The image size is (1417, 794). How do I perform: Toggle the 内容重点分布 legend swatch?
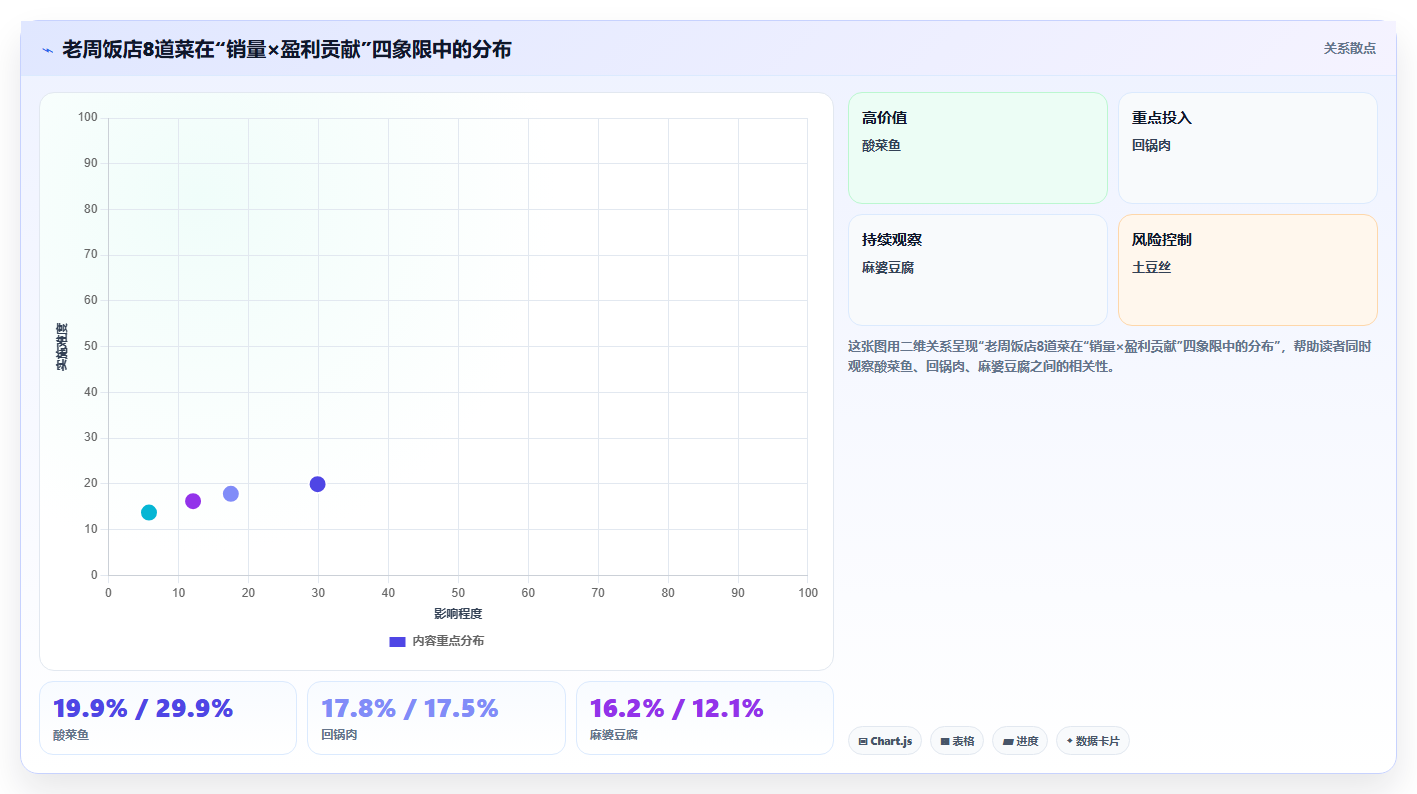[397, 641]
